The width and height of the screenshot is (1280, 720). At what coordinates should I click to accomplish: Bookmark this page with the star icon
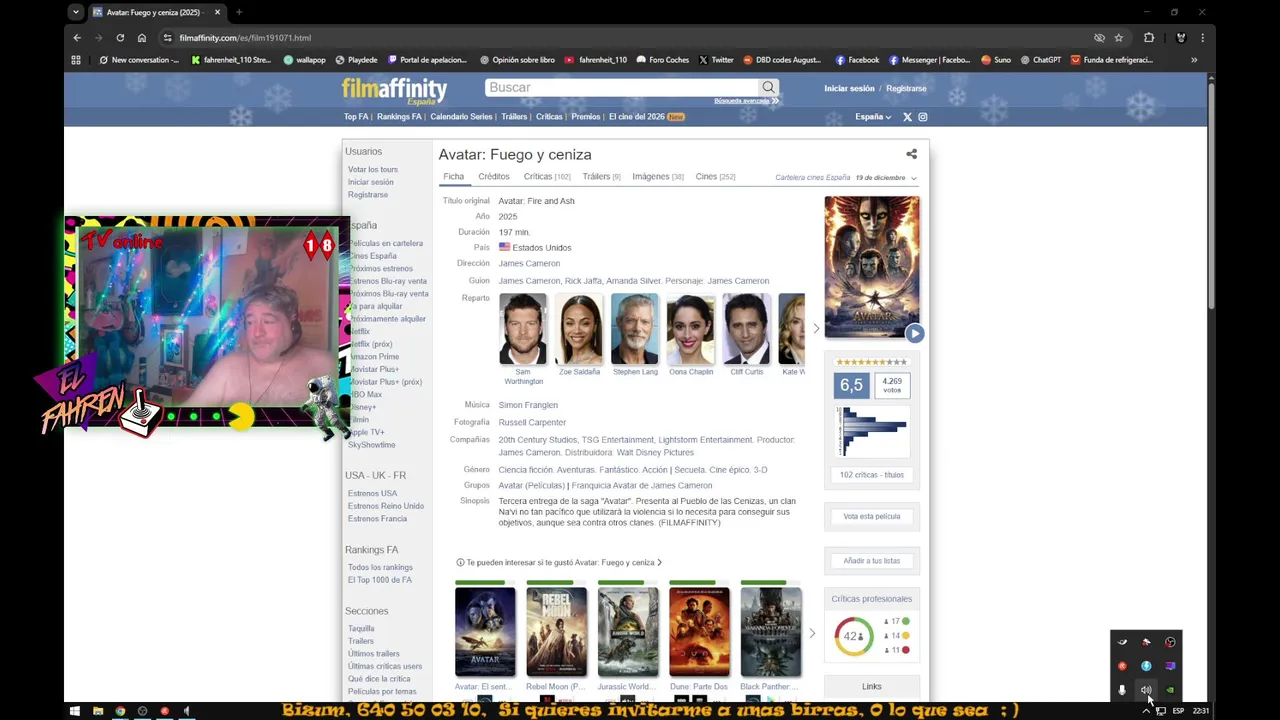click(x=1119, y=38)
